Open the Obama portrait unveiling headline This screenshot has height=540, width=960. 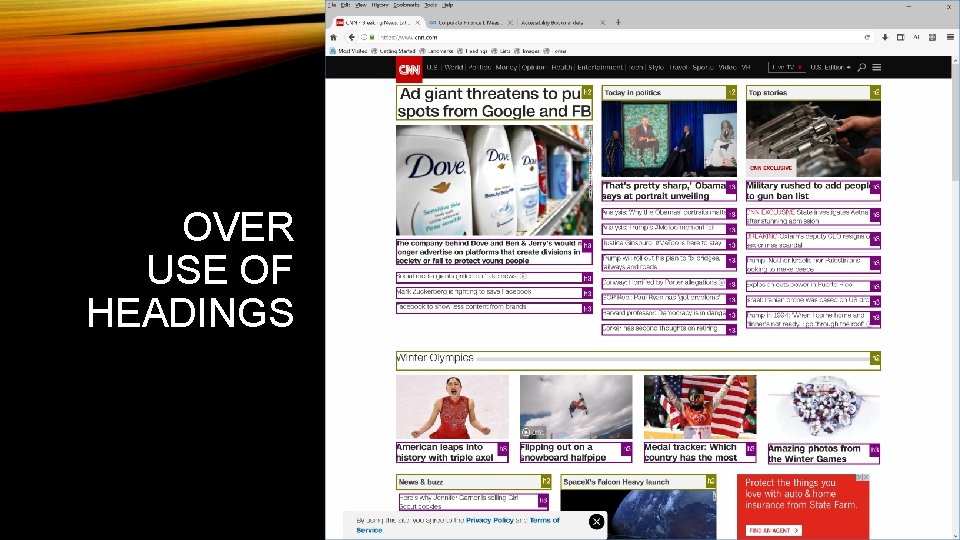tap(669, 190)
